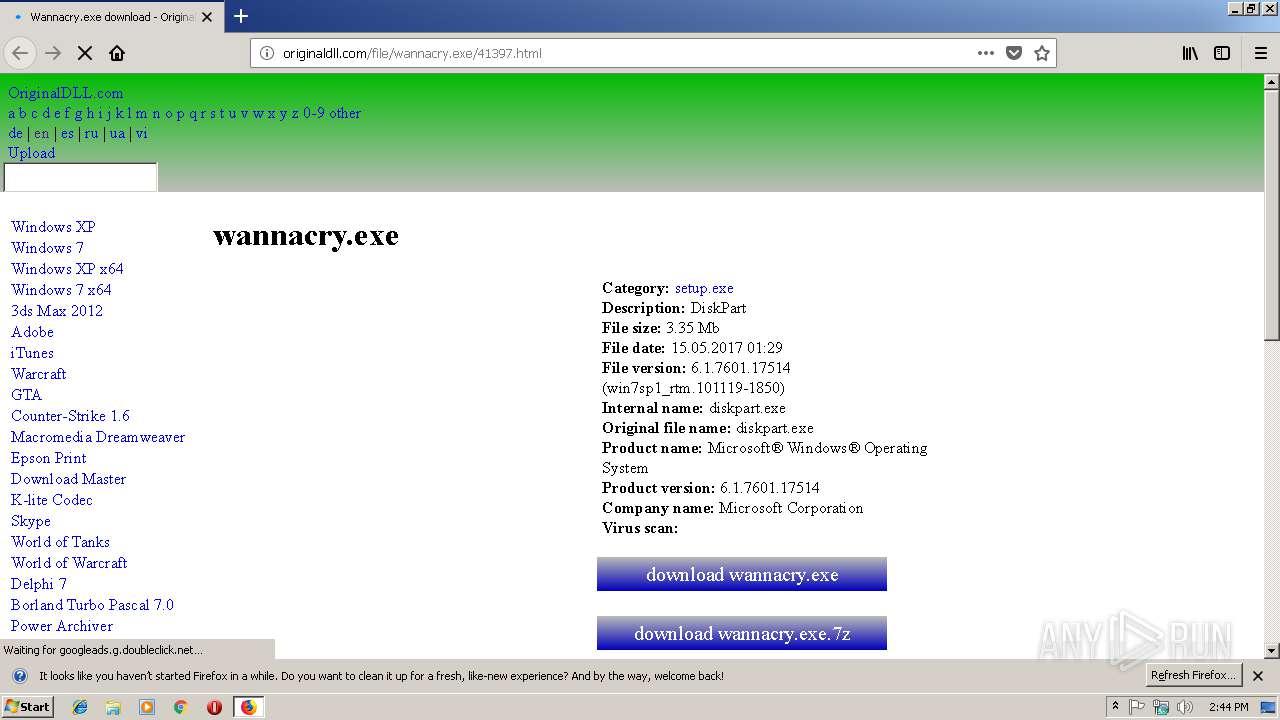Show hidden system tray icons arrow
Viewport: 1280px width, 720px height.
[1115, 706]
